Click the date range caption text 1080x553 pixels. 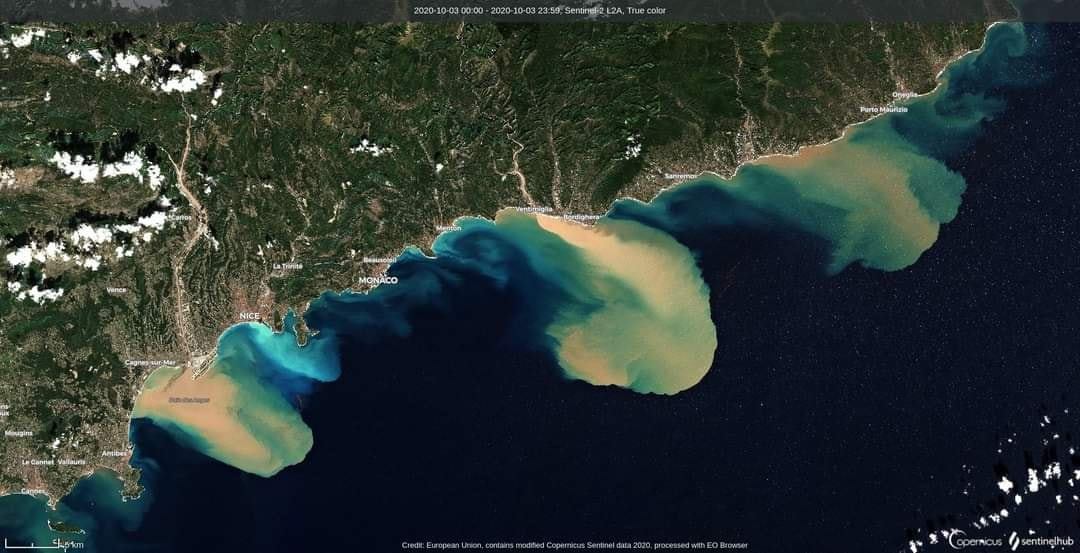[x=539, y=11]
